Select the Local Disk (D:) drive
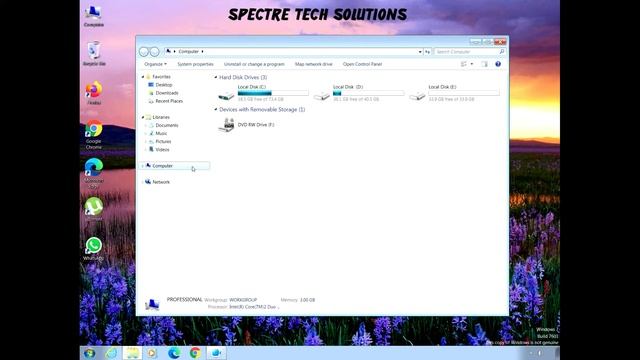The height and width of the screenshot is (360, 640). (359, 93)
